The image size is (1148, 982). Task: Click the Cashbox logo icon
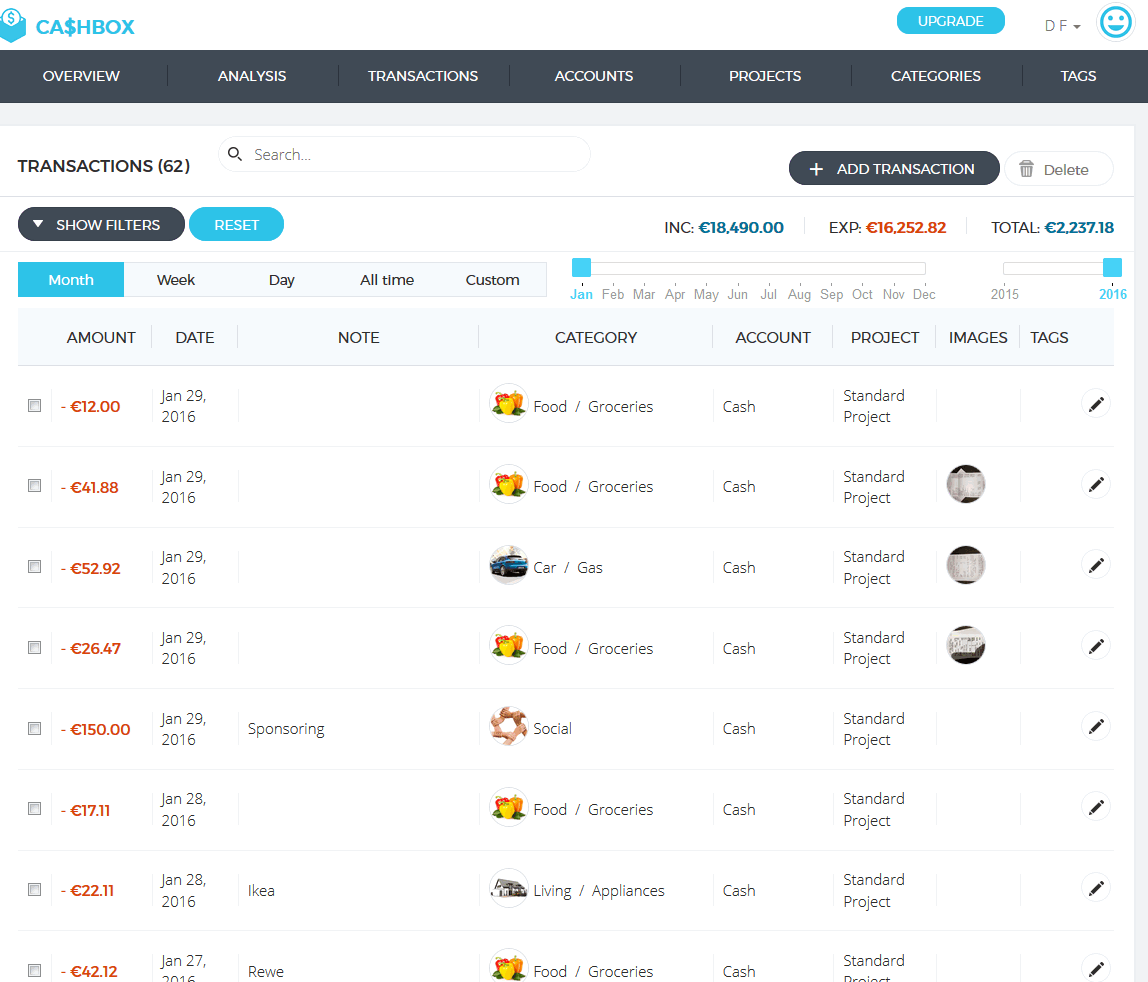click(13, 25)
